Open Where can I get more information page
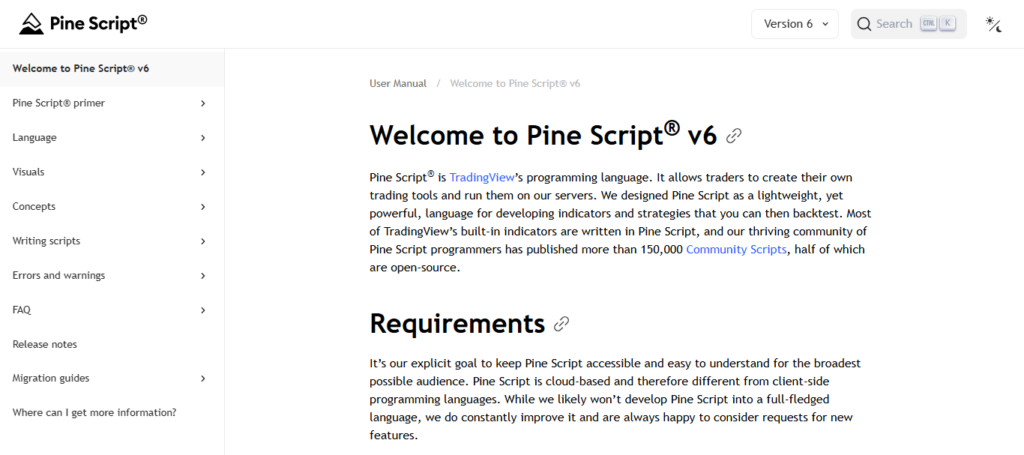 point(94,413)
